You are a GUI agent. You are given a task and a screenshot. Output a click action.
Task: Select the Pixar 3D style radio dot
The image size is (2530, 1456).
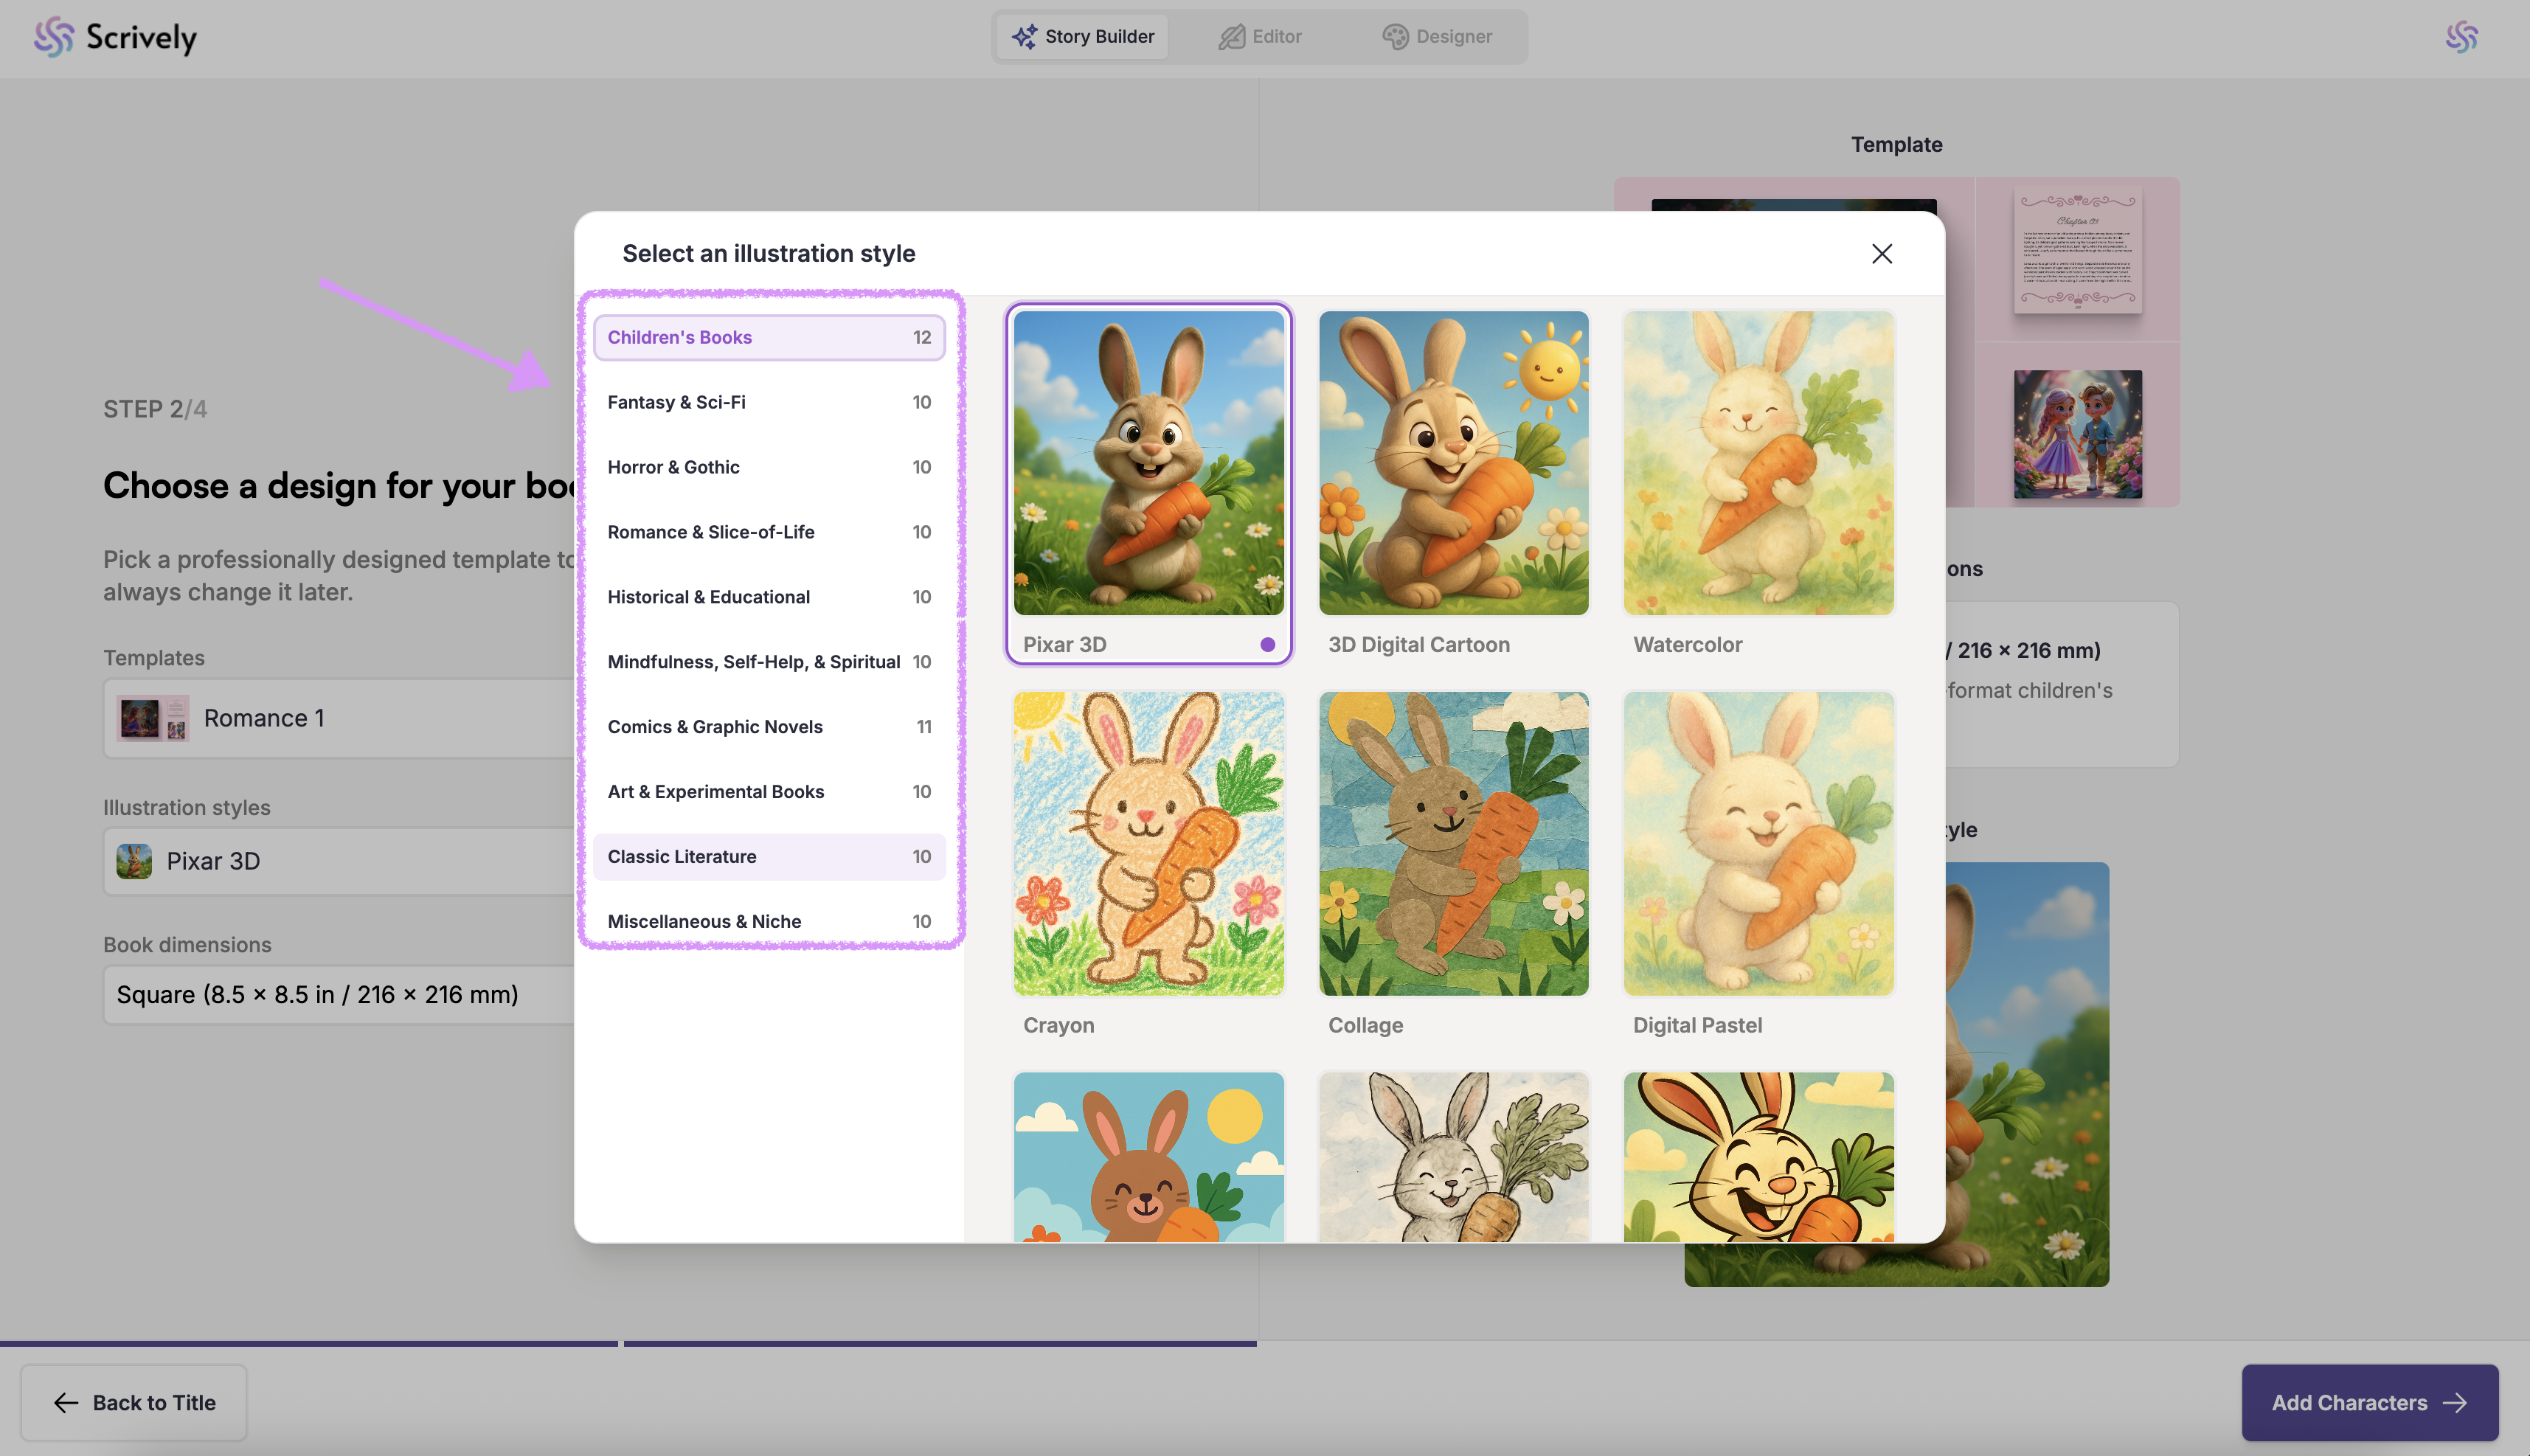(1267, 645)
